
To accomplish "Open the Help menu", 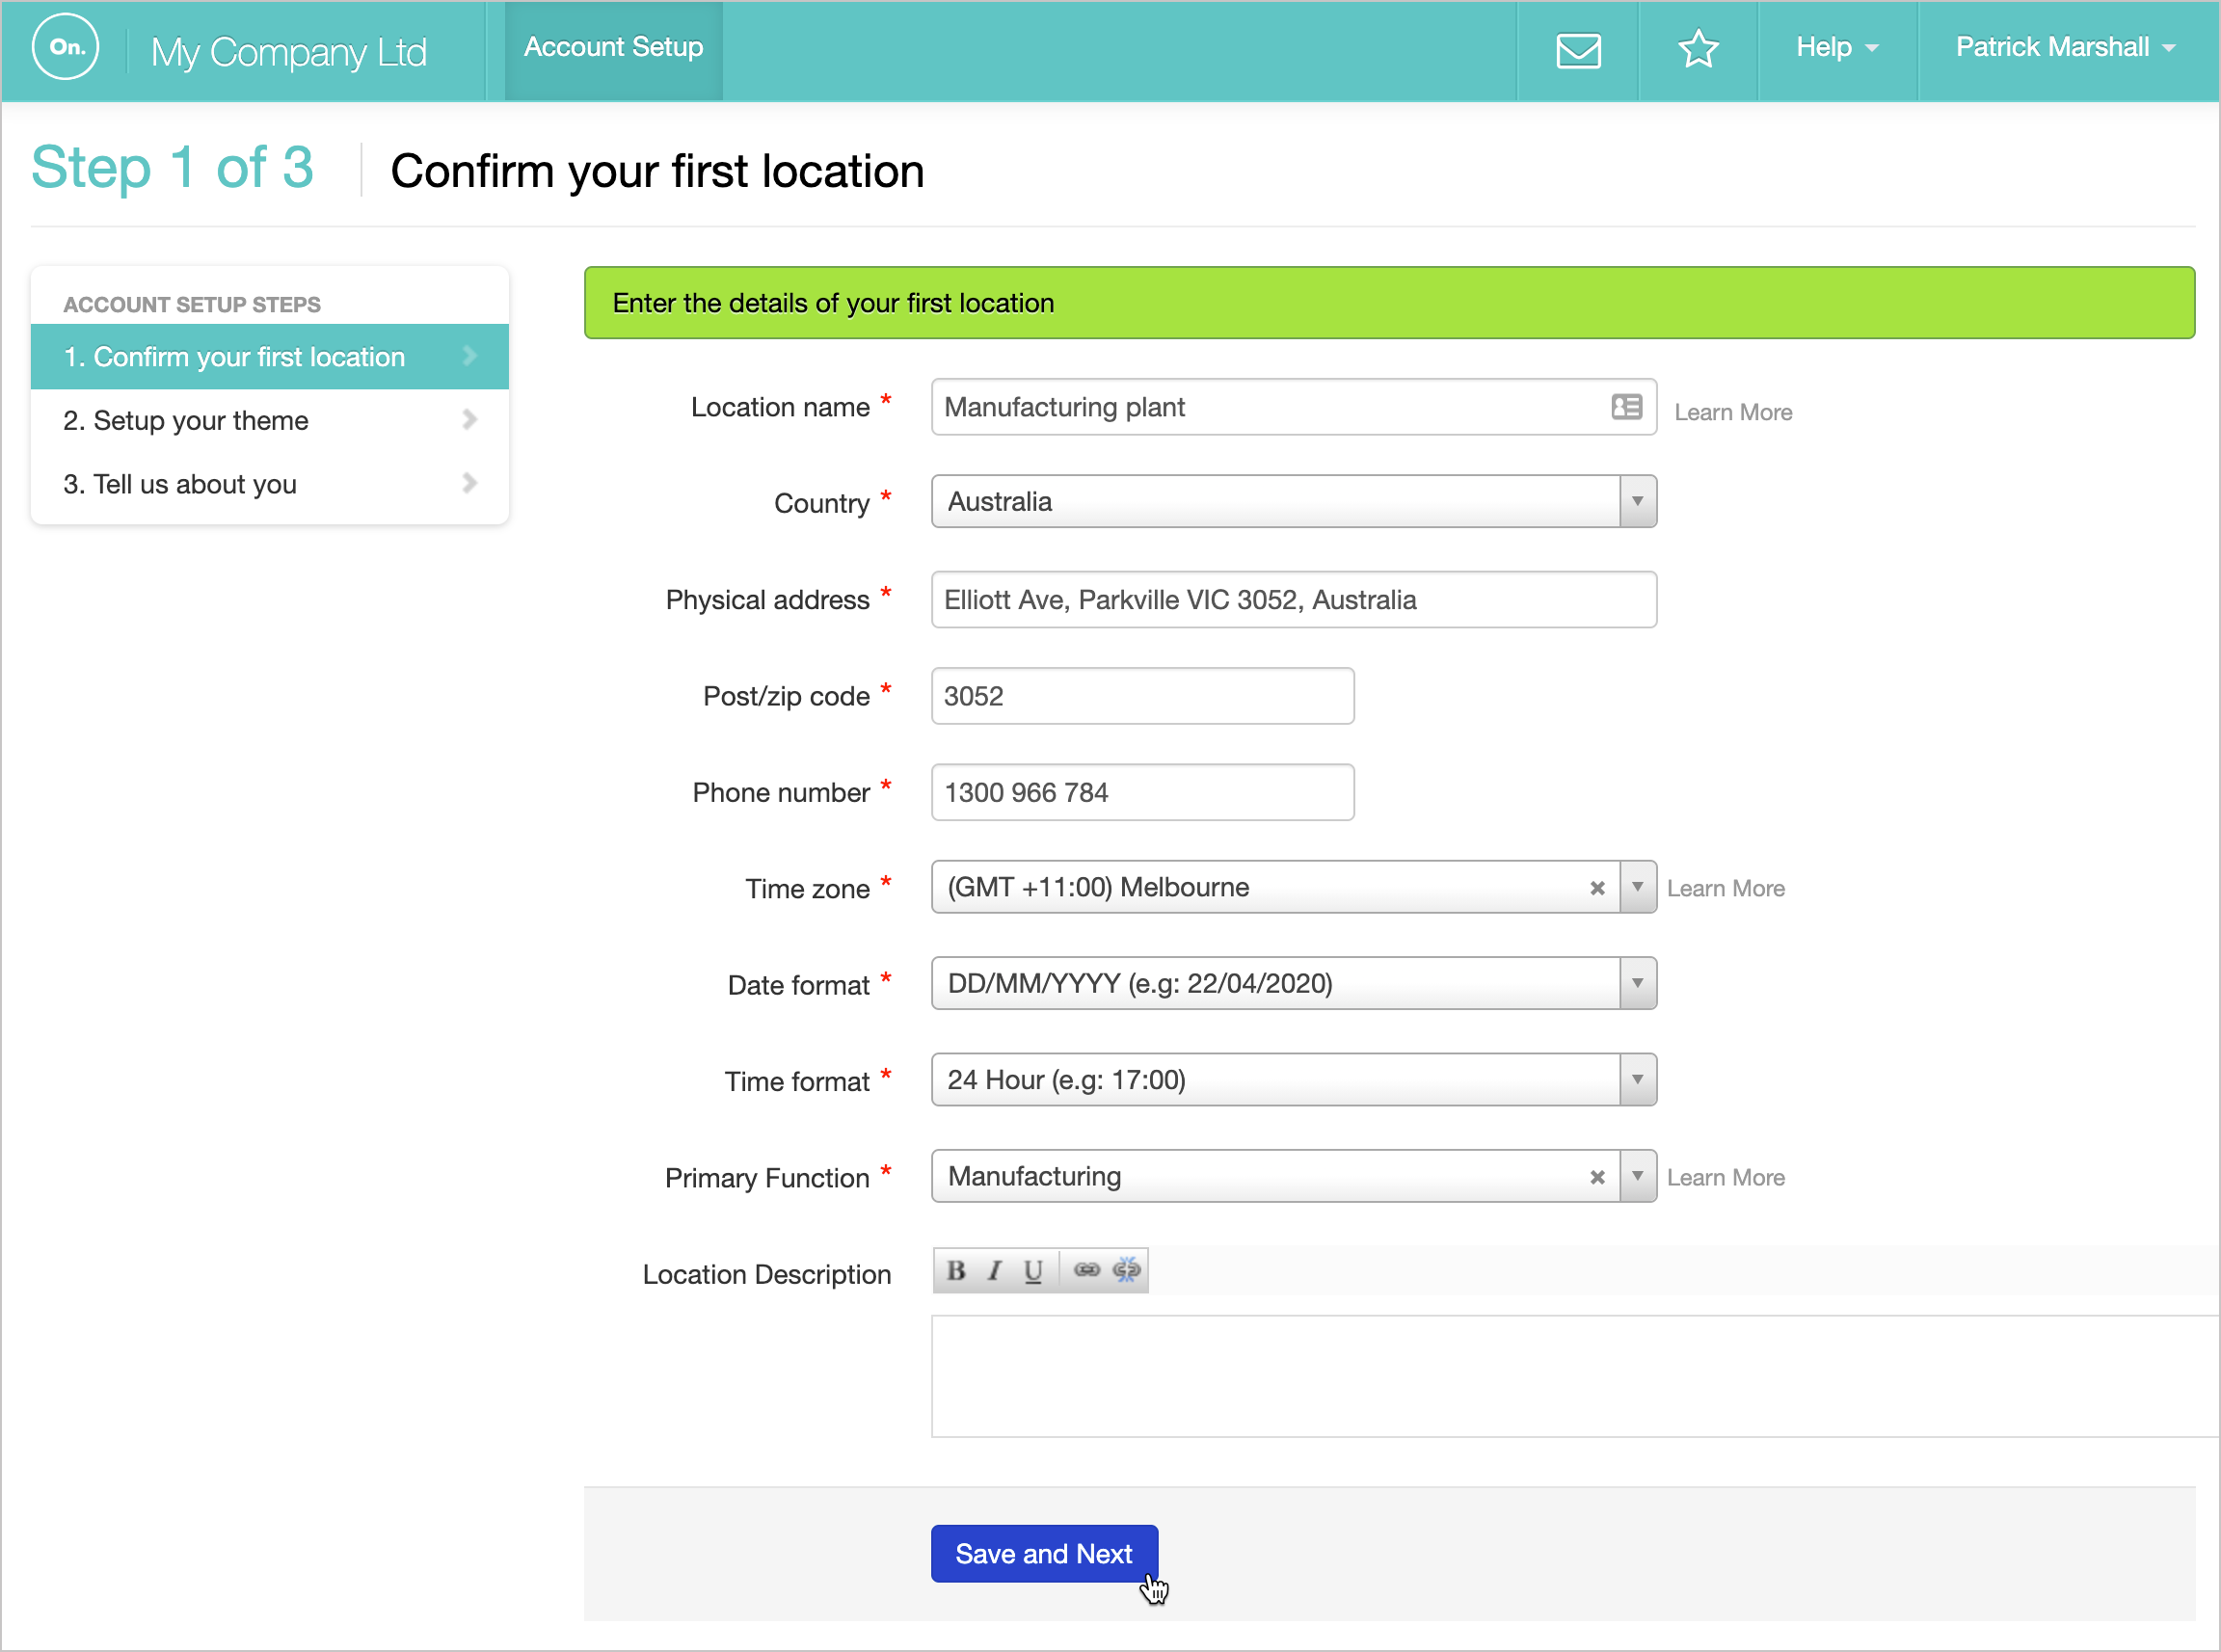I will [x=1836, y=47].
